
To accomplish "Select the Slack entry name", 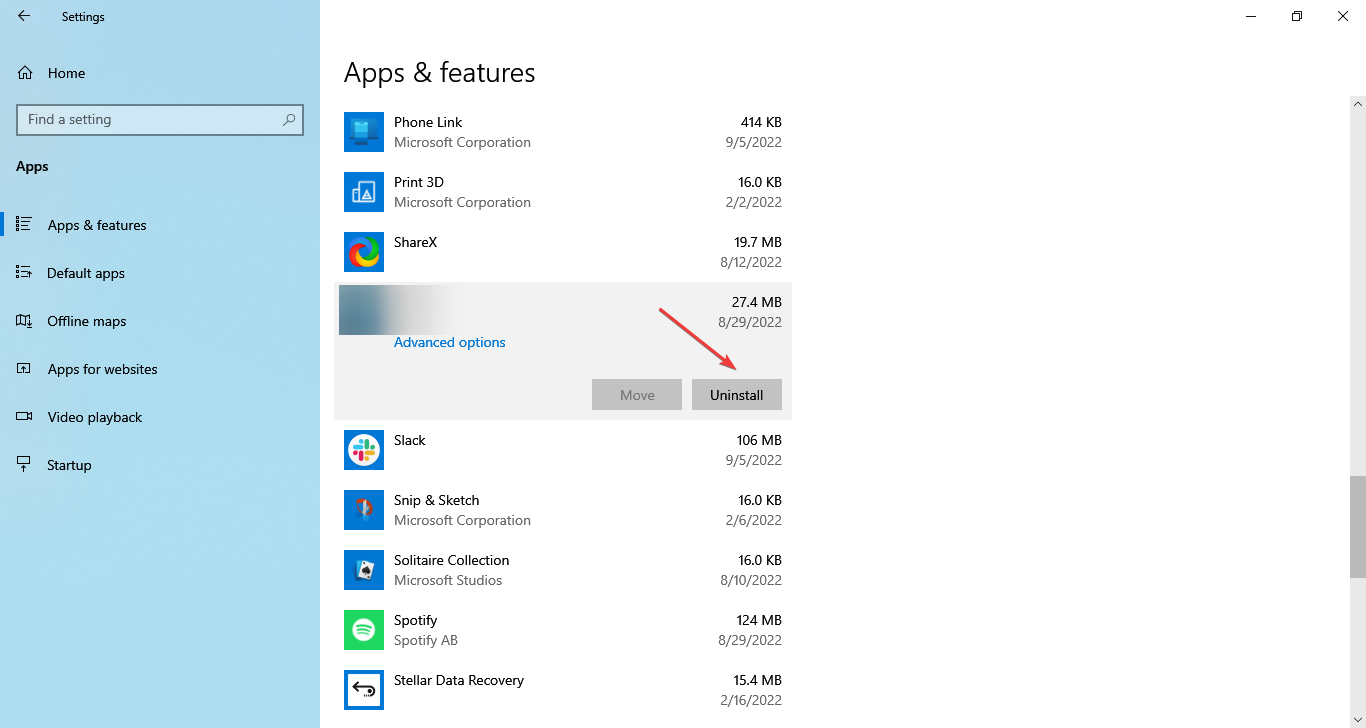I will pyautogui.click(x=410, y=440).
